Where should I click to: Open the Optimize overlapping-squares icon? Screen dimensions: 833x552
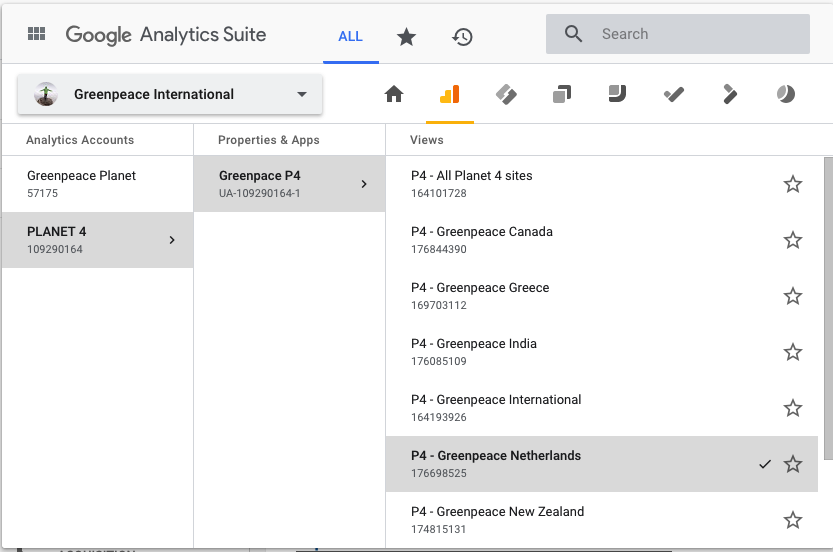pyautogui.click(x=562, y=95)
